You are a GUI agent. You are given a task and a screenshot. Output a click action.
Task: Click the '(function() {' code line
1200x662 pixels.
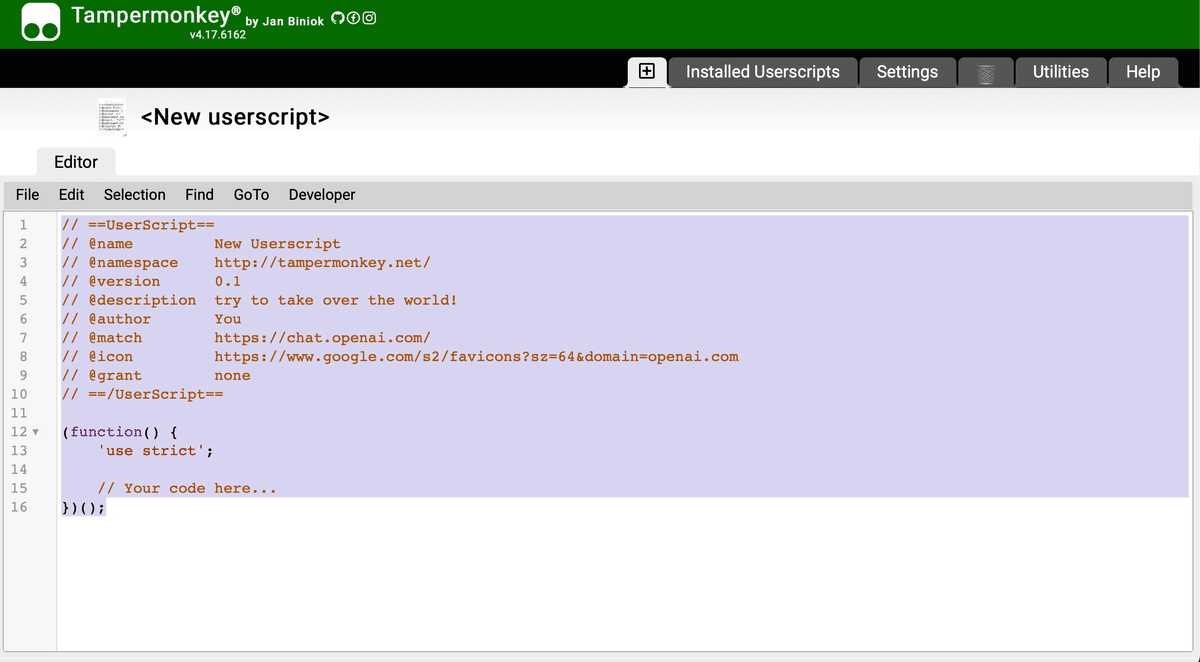point(119,432)
